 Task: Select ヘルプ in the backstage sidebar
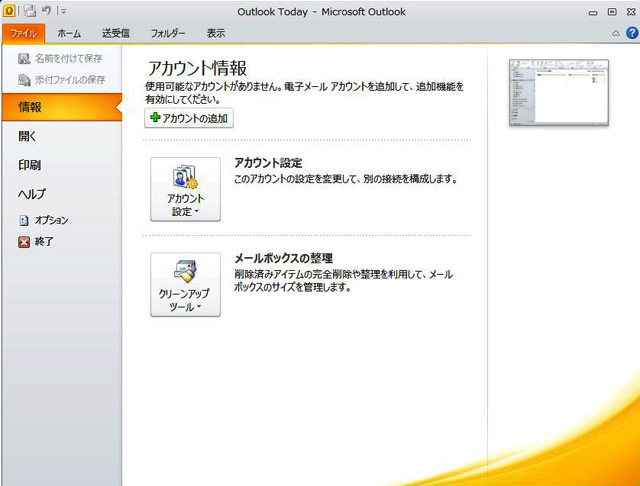pyautogui.click(x=32, y=193)
